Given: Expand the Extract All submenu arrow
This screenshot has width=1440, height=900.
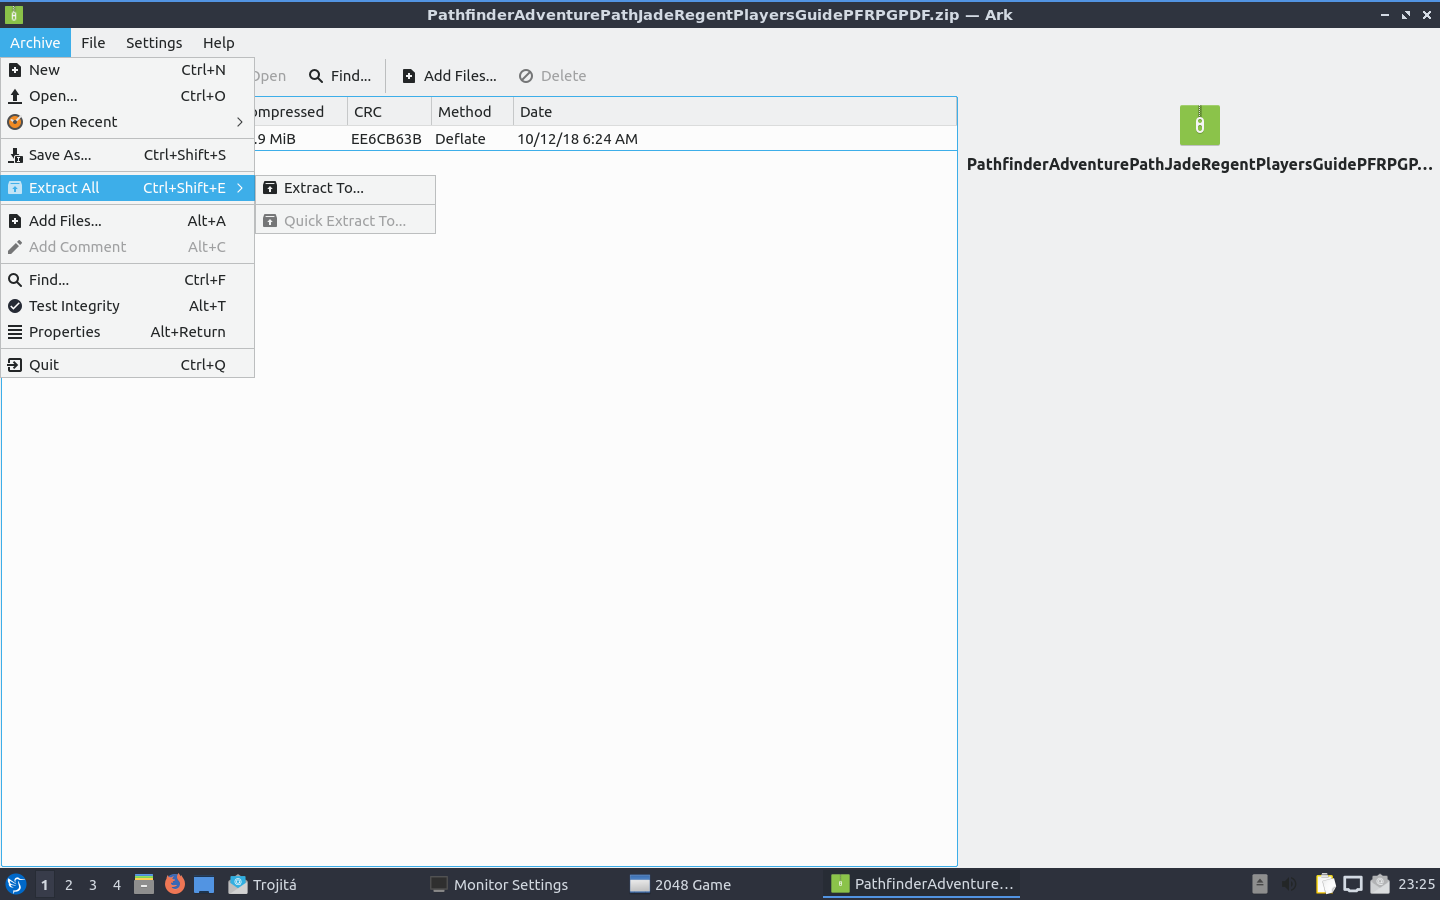Looking at the screenshot, I should [240, 188].
